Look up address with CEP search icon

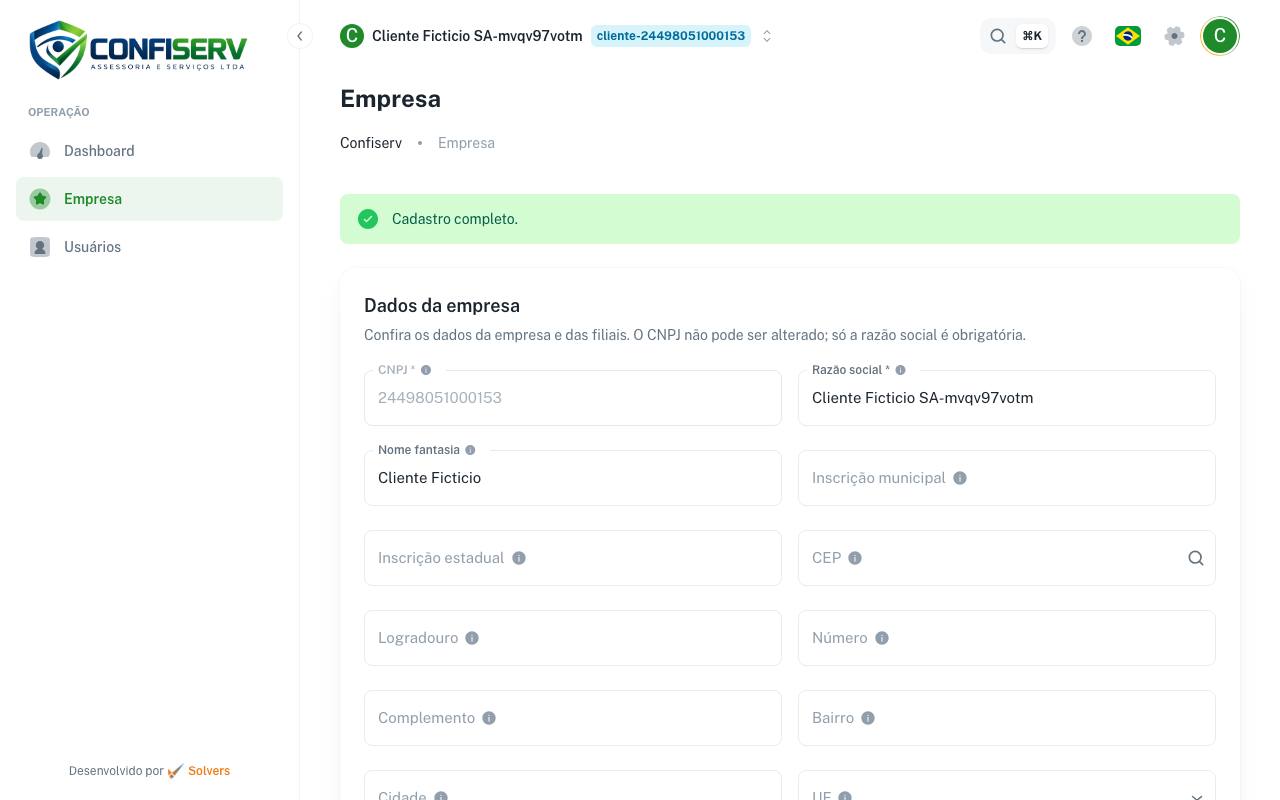[1196, 558]
